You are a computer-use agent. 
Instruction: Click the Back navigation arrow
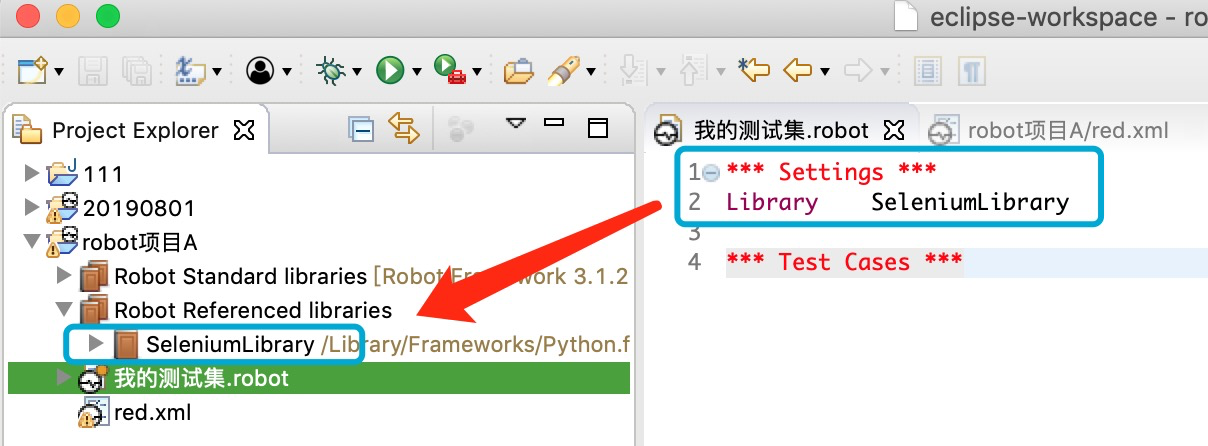pos(797,70)
